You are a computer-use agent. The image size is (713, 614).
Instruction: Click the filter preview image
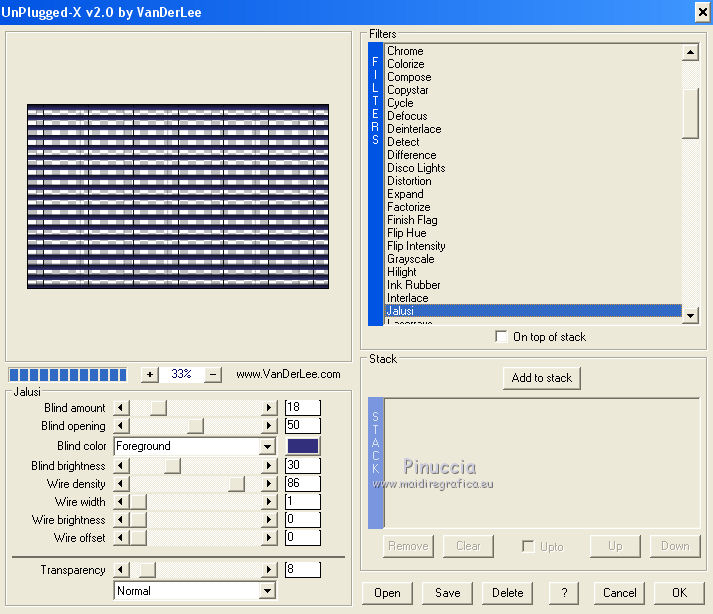178,196
